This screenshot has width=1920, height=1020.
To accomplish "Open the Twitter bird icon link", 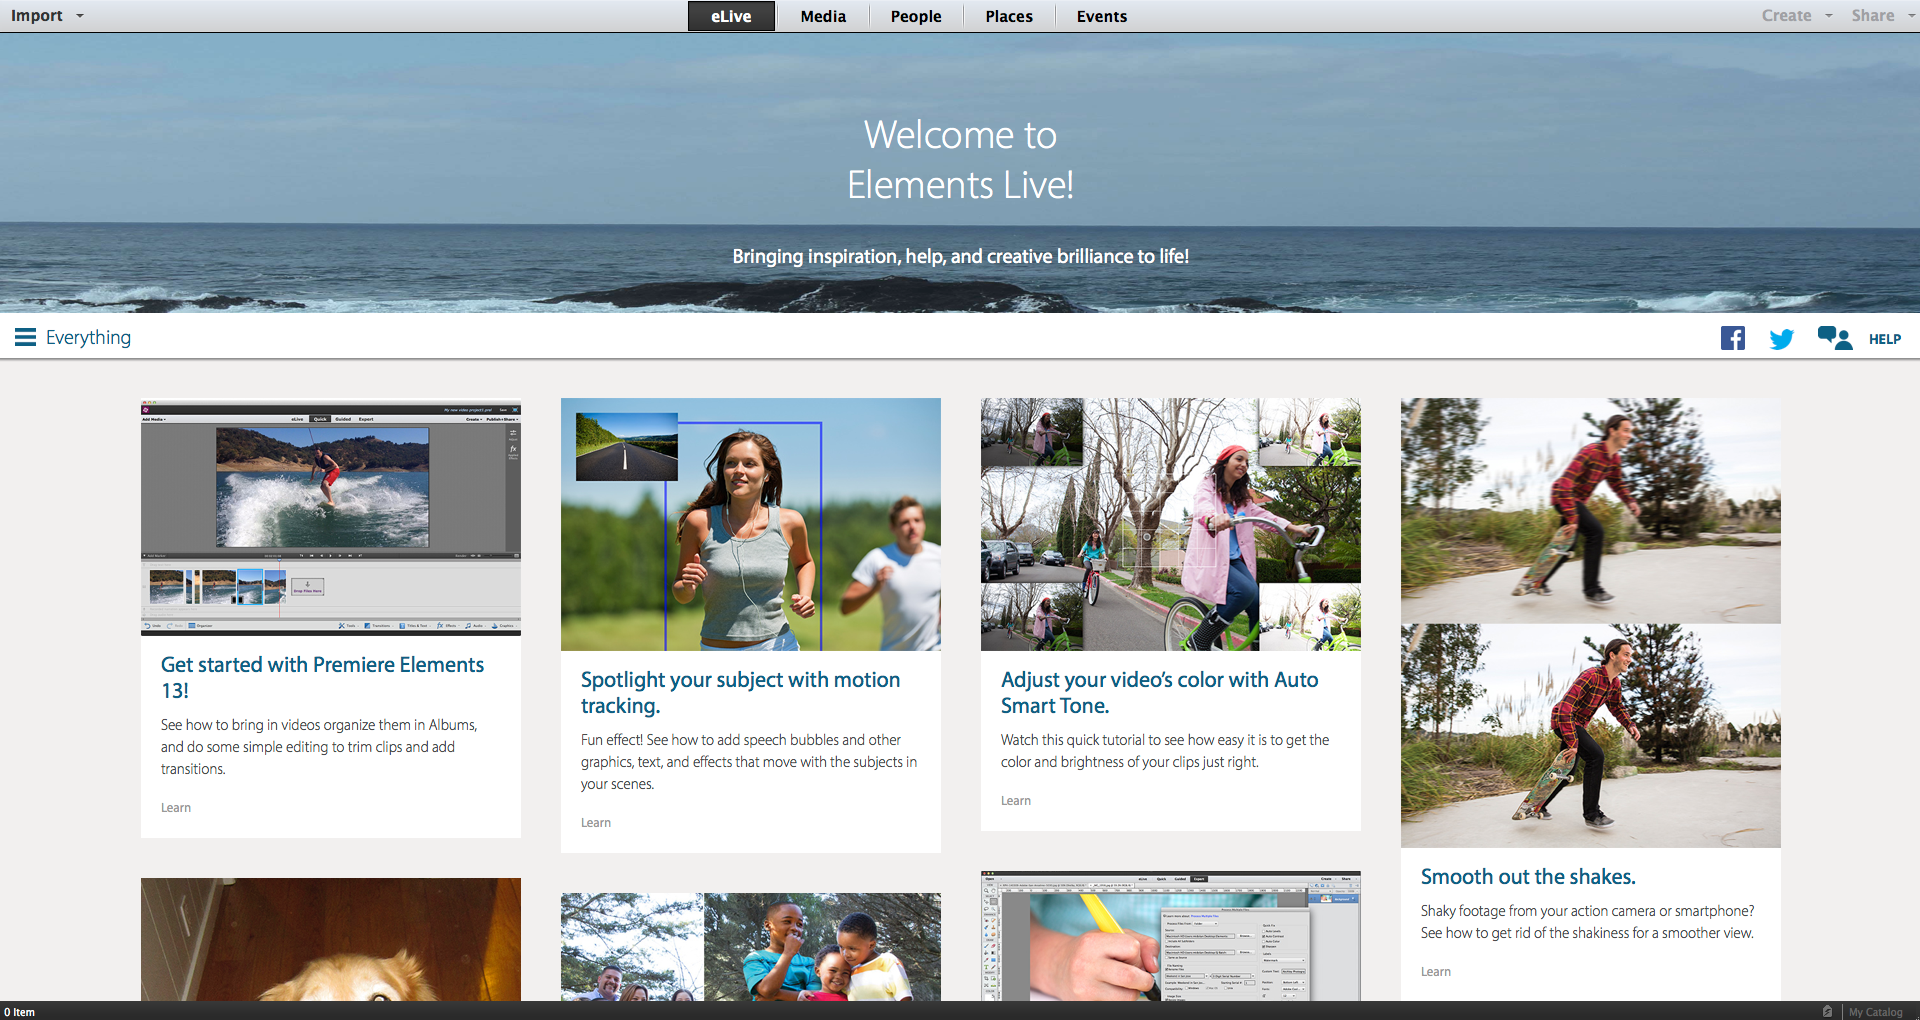I will [x=1781, y=339].
